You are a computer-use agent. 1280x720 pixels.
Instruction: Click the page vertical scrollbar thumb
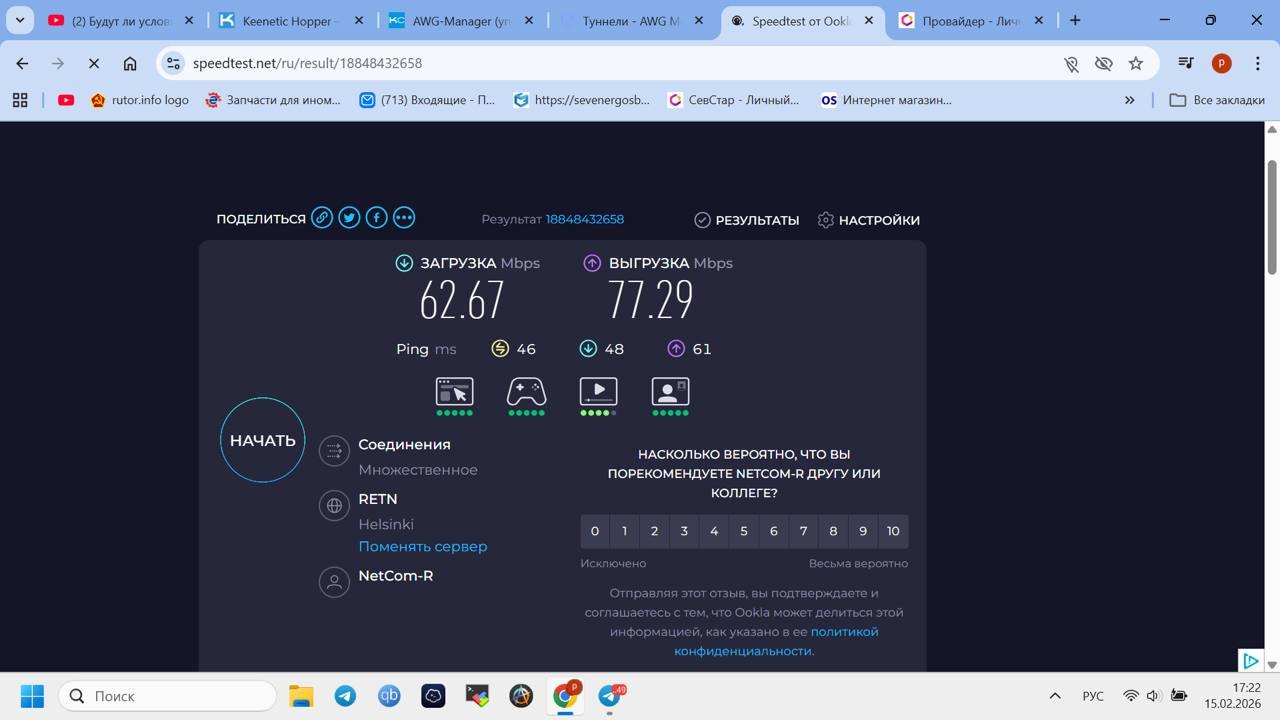(x=1272, y=215)
